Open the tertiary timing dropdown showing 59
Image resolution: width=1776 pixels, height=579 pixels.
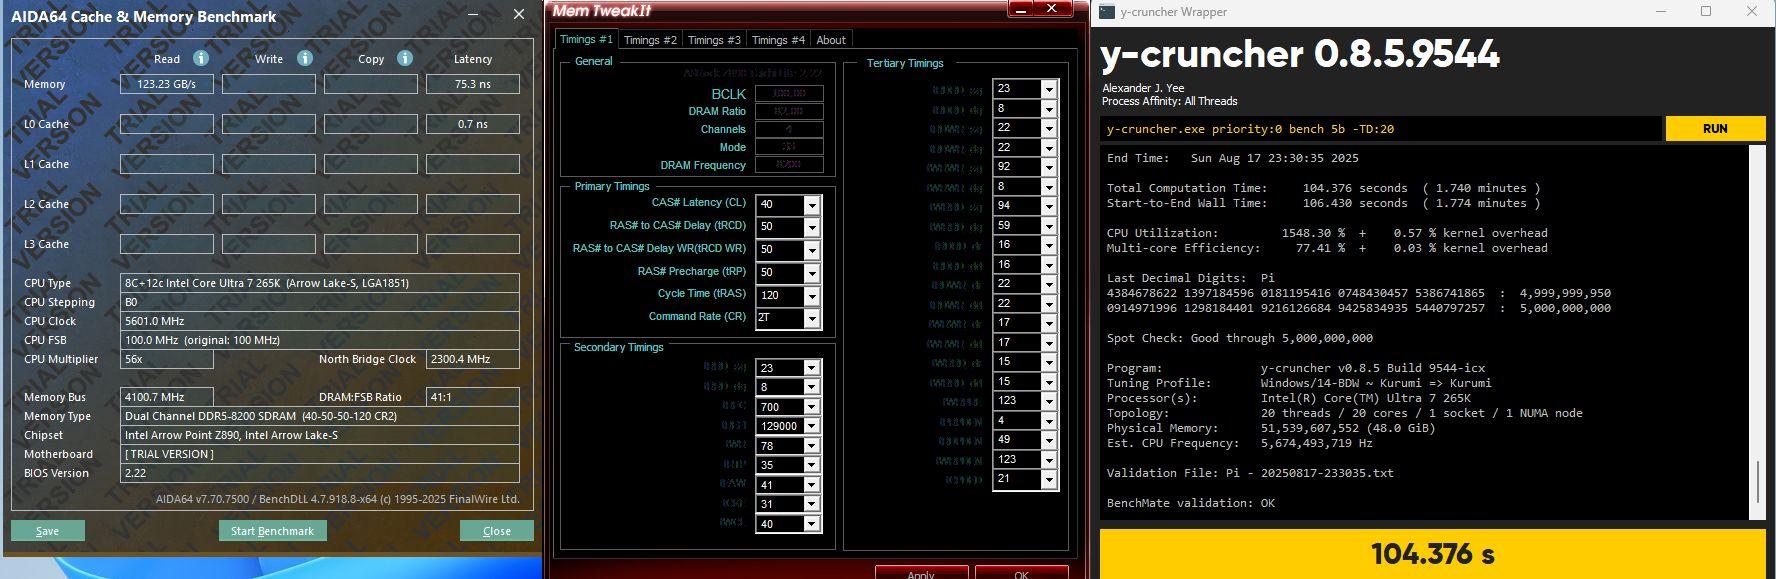click(x=1048, y=226)
